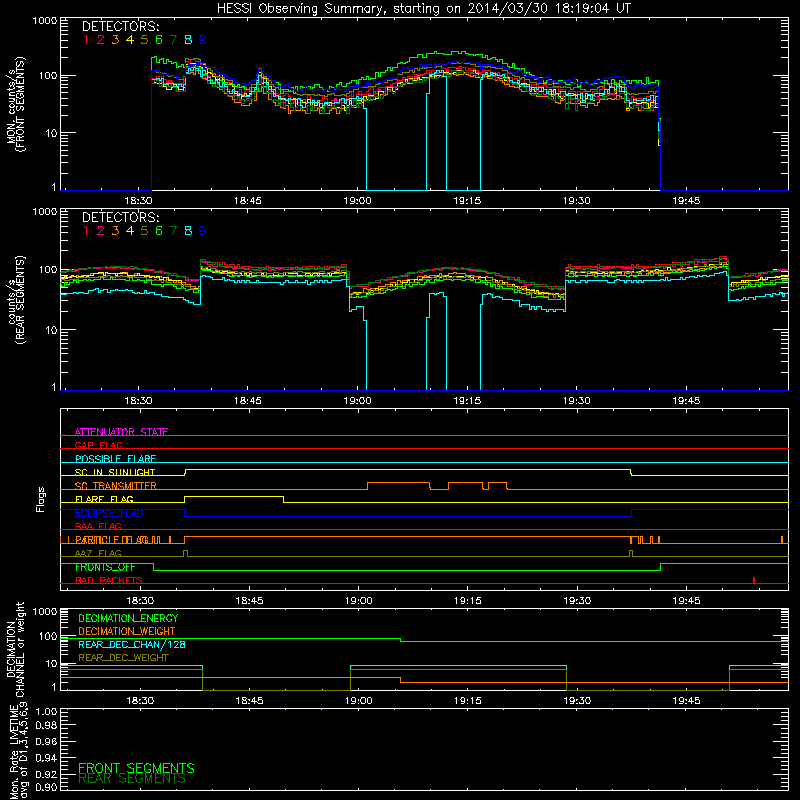This screenshot has width=800, height=800.
Task: Select blue detector 9 in front segments legend
Action: pos(203,39)
